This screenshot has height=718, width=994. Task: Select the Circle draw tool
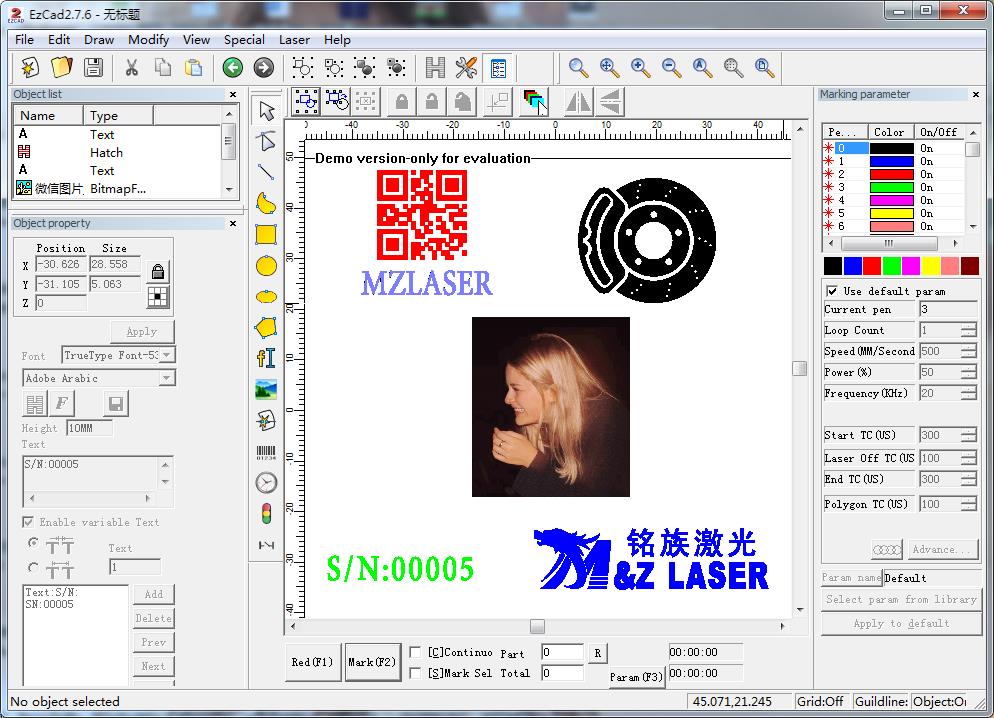pyautogui.click(x=266, y=266)
